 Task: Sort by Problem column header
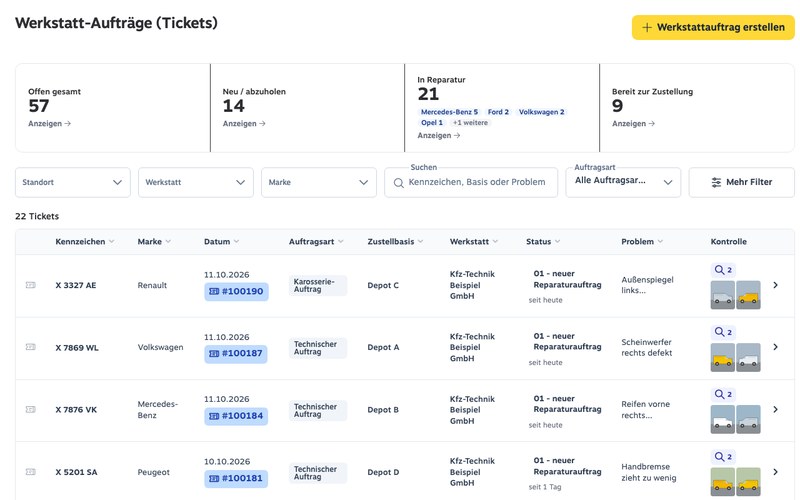tap(642, 241)
